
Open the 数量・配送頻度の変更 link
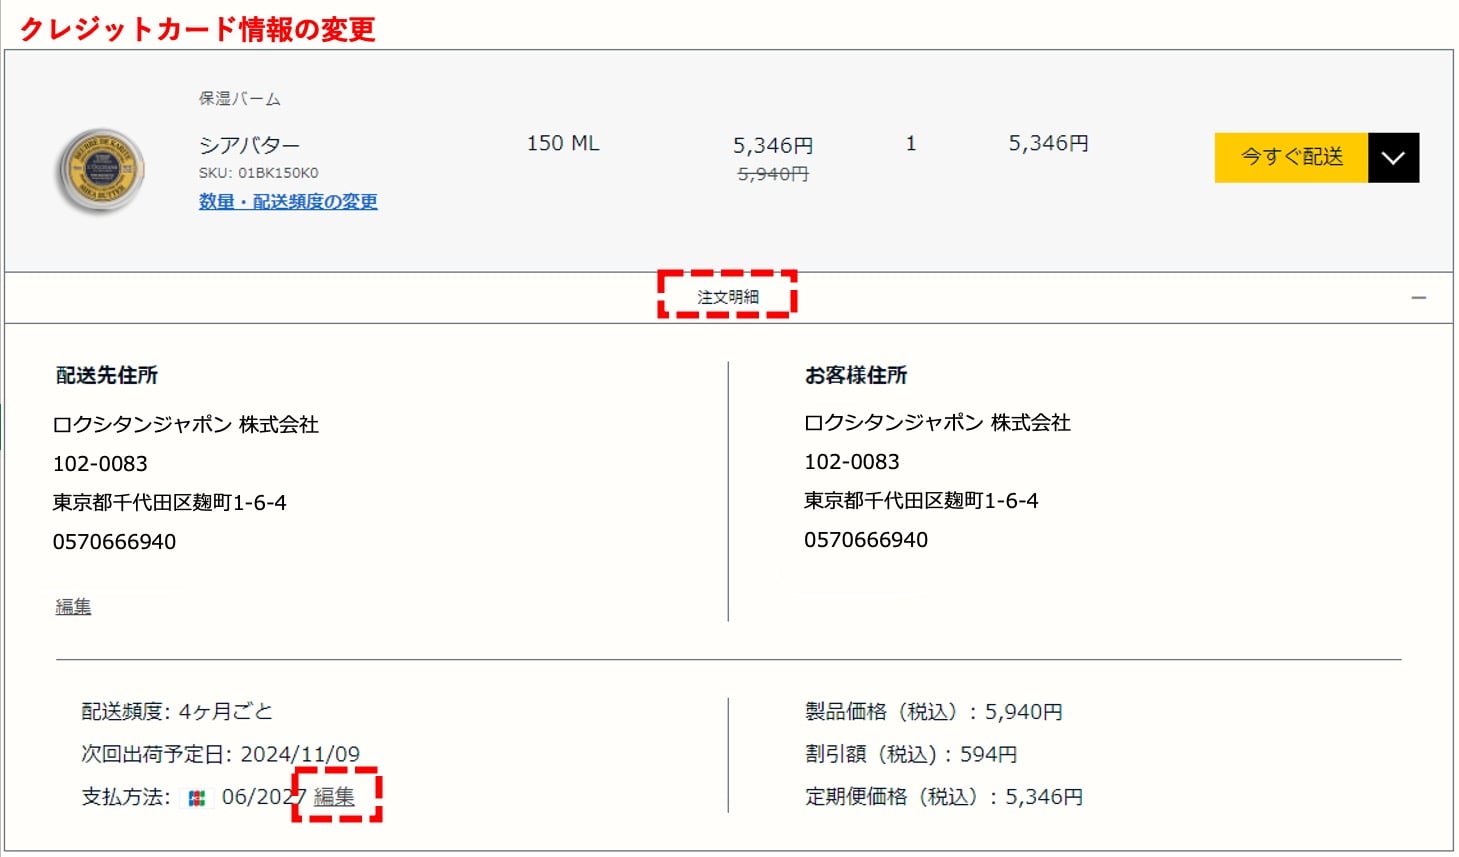click(x=288, y=201)
